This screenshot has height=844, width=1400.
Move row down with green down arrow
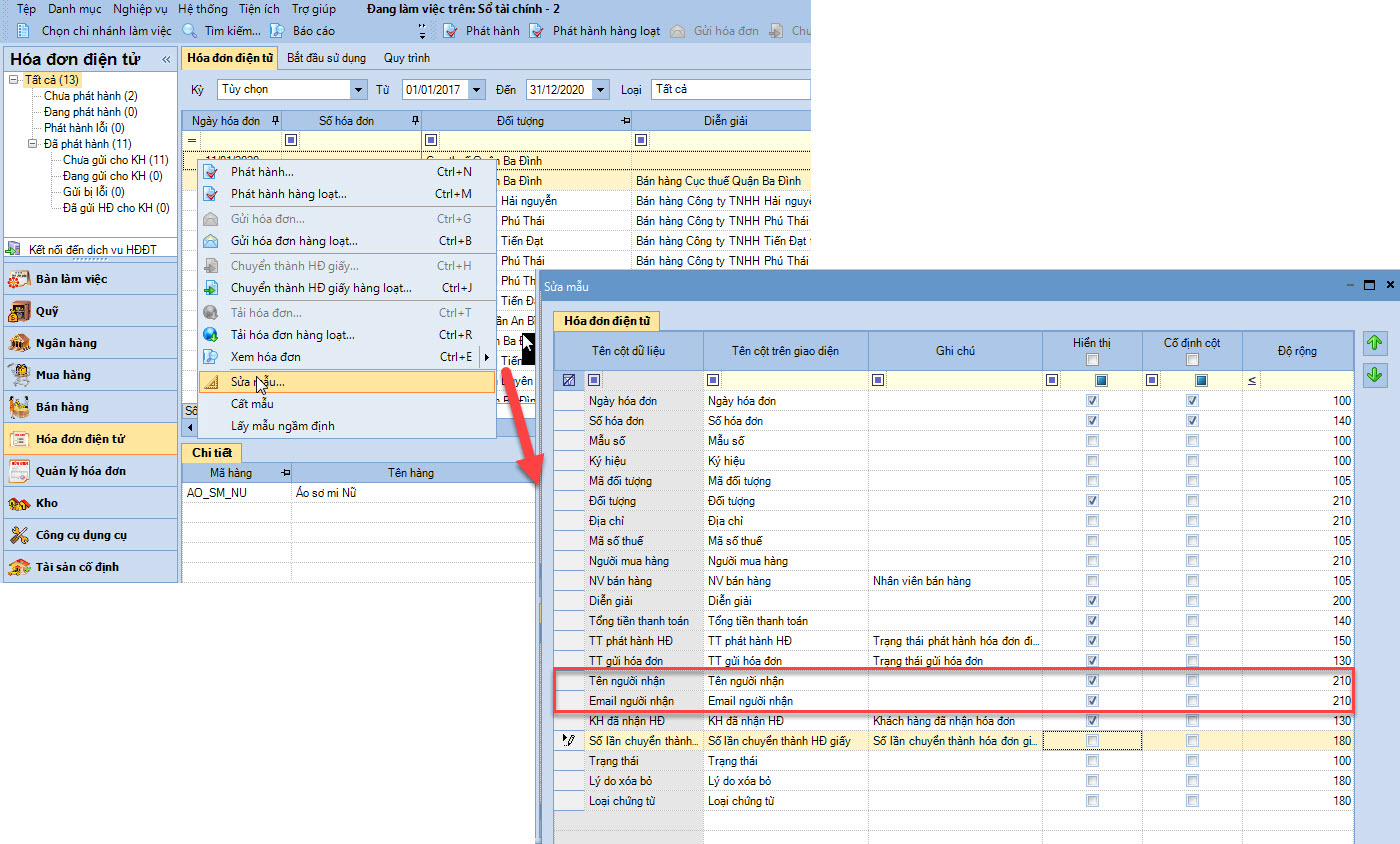click(1375, 375)
